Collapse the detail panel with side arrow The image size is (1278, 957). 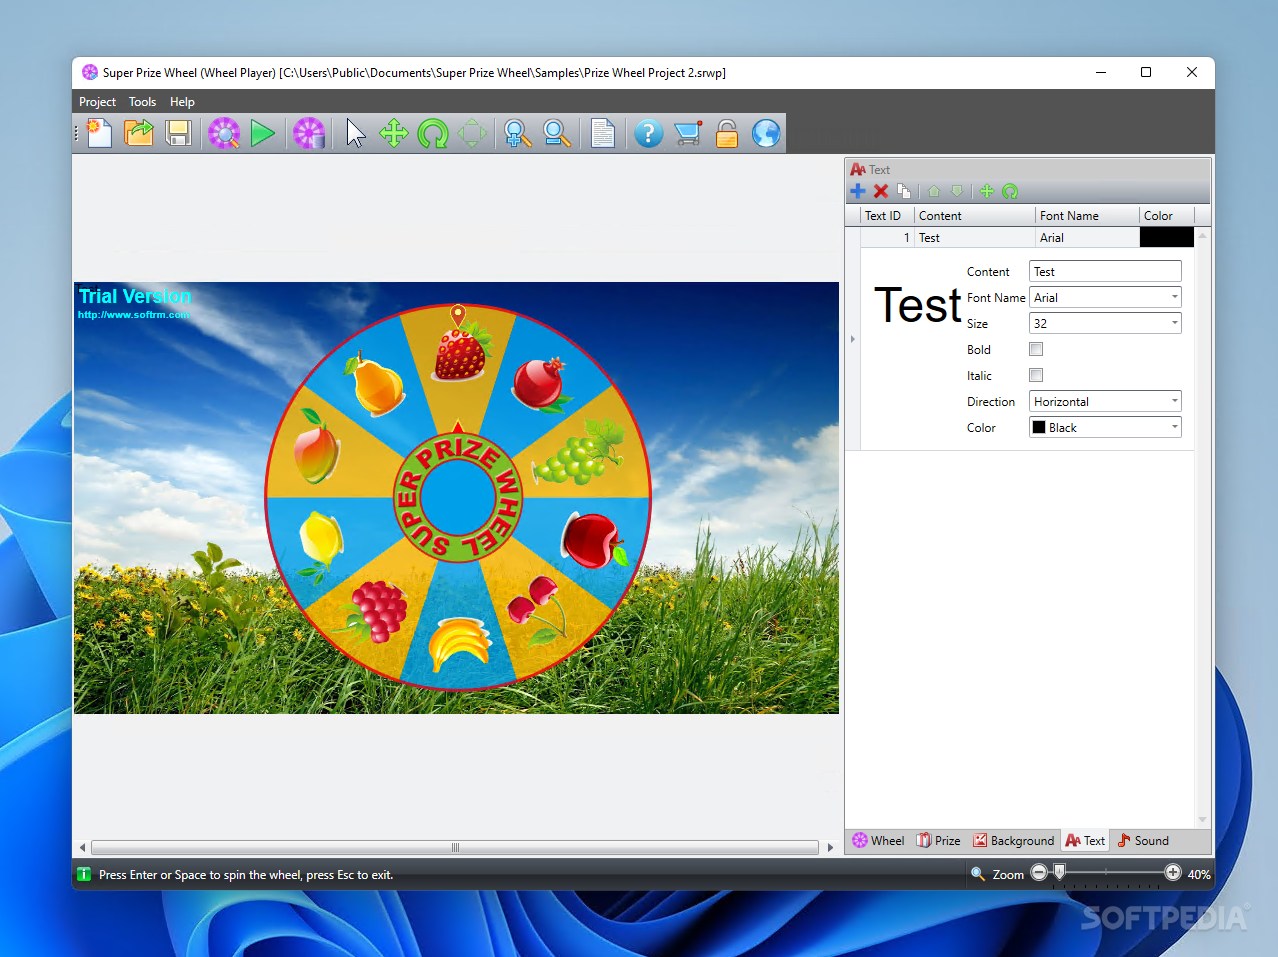tap(852, 339)
